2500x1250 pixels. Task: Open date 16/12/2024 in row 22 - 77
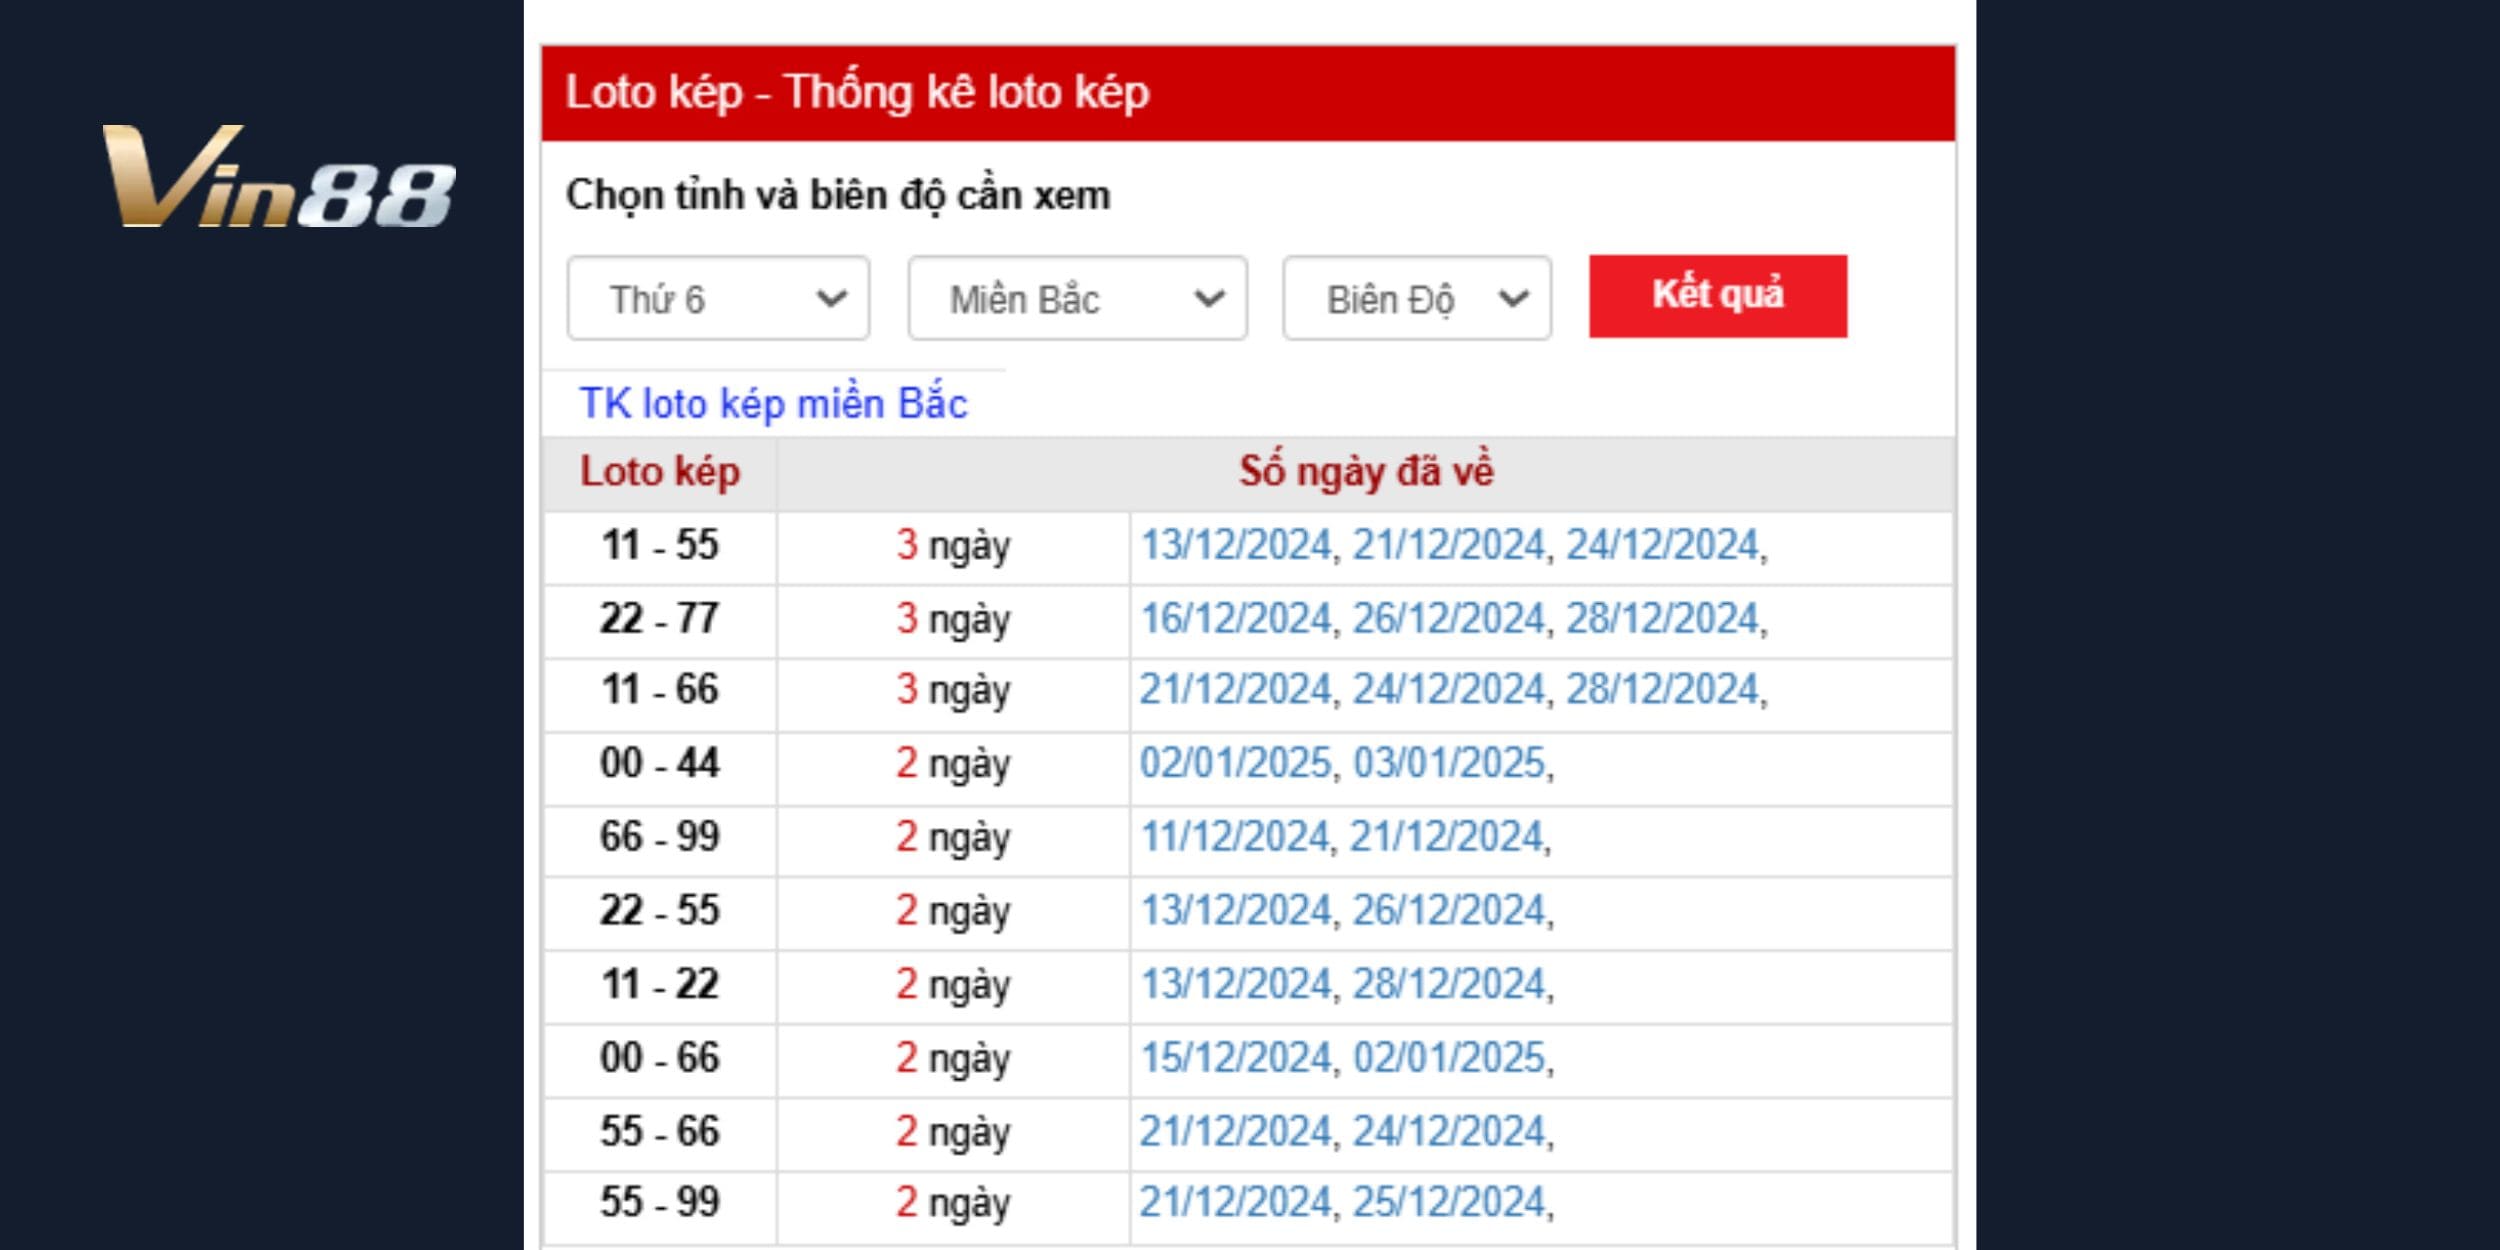1236,618
